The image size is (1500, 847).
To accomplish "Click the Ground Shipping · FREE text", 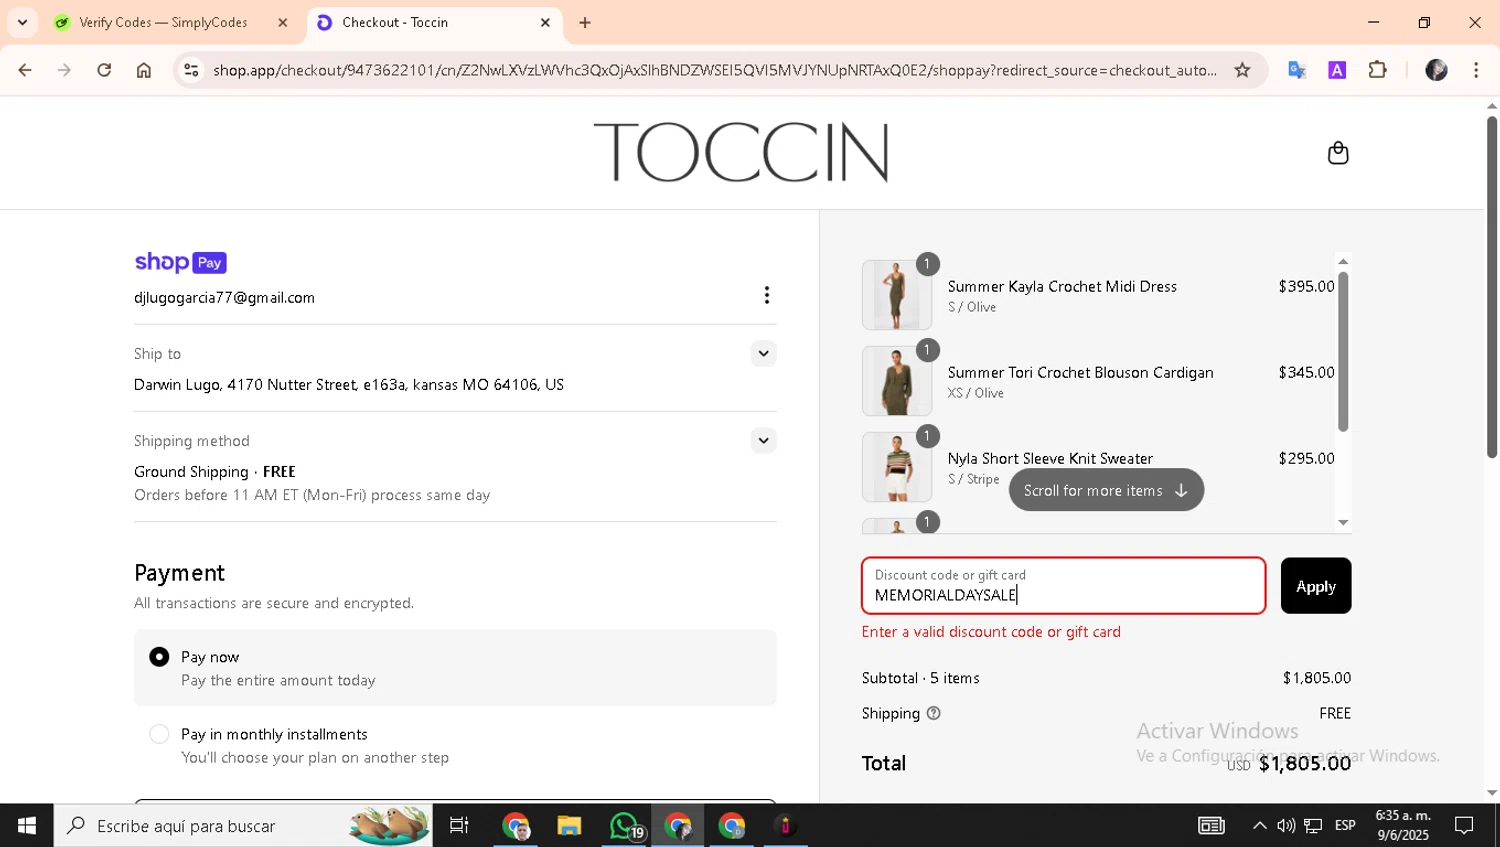I will 215,472.
